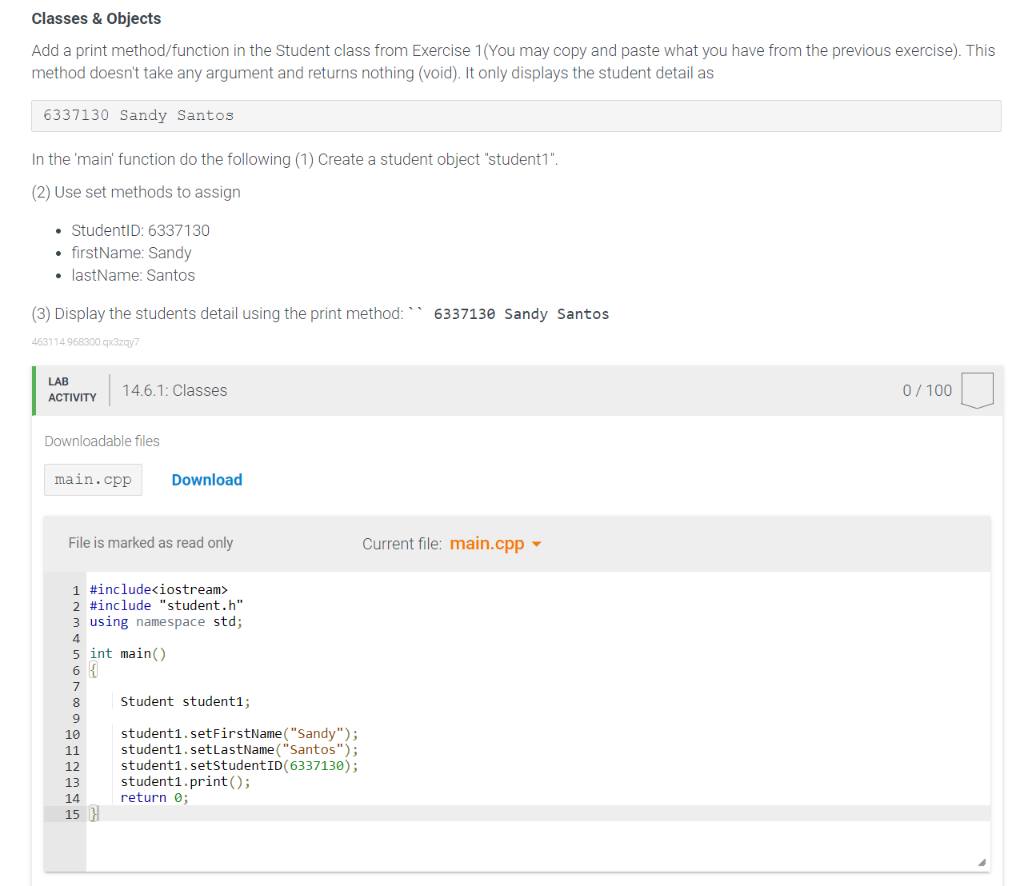This screenshot has width=1024, height=886.
Task: Click the bullet marker beside lastName: Santos
Action: point(60,275)
